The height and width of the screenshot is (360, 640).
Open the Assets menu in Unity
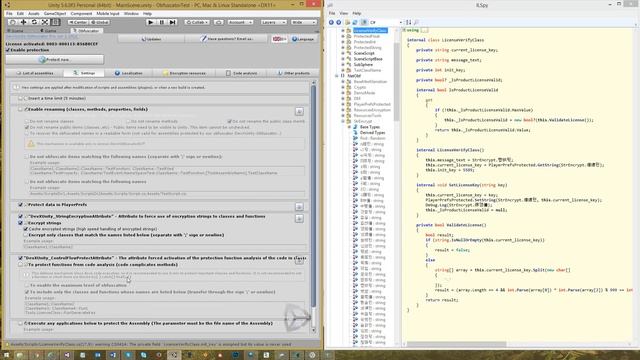[x=33, y=13]
